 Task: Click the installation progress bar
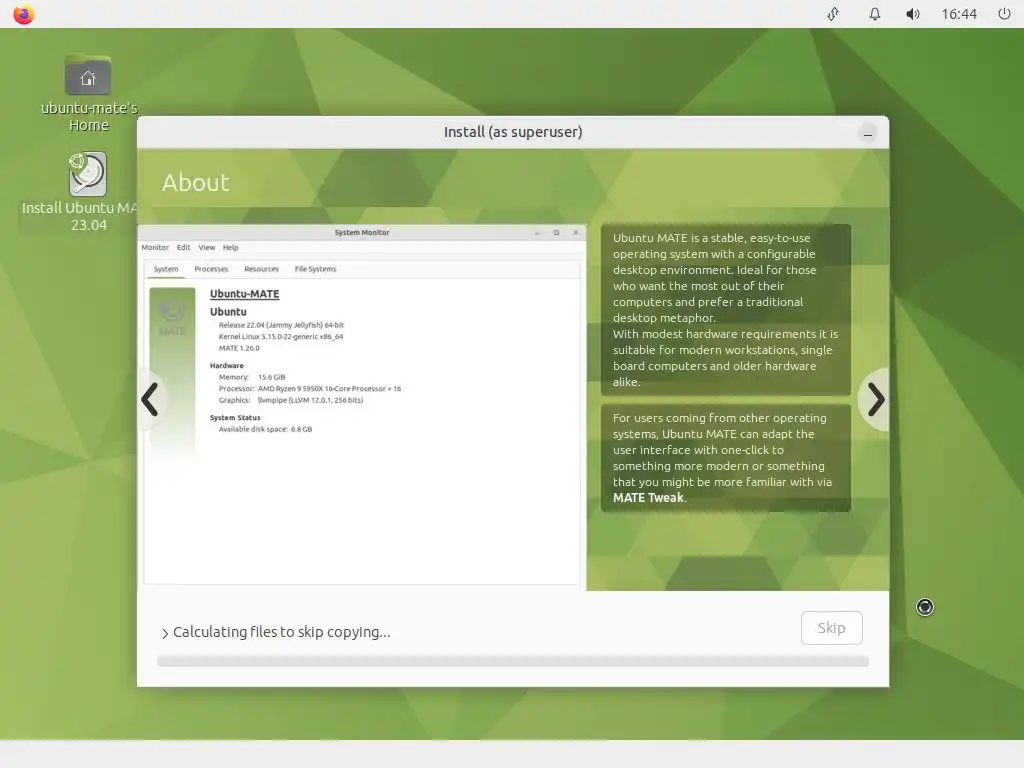click(513, 662)
